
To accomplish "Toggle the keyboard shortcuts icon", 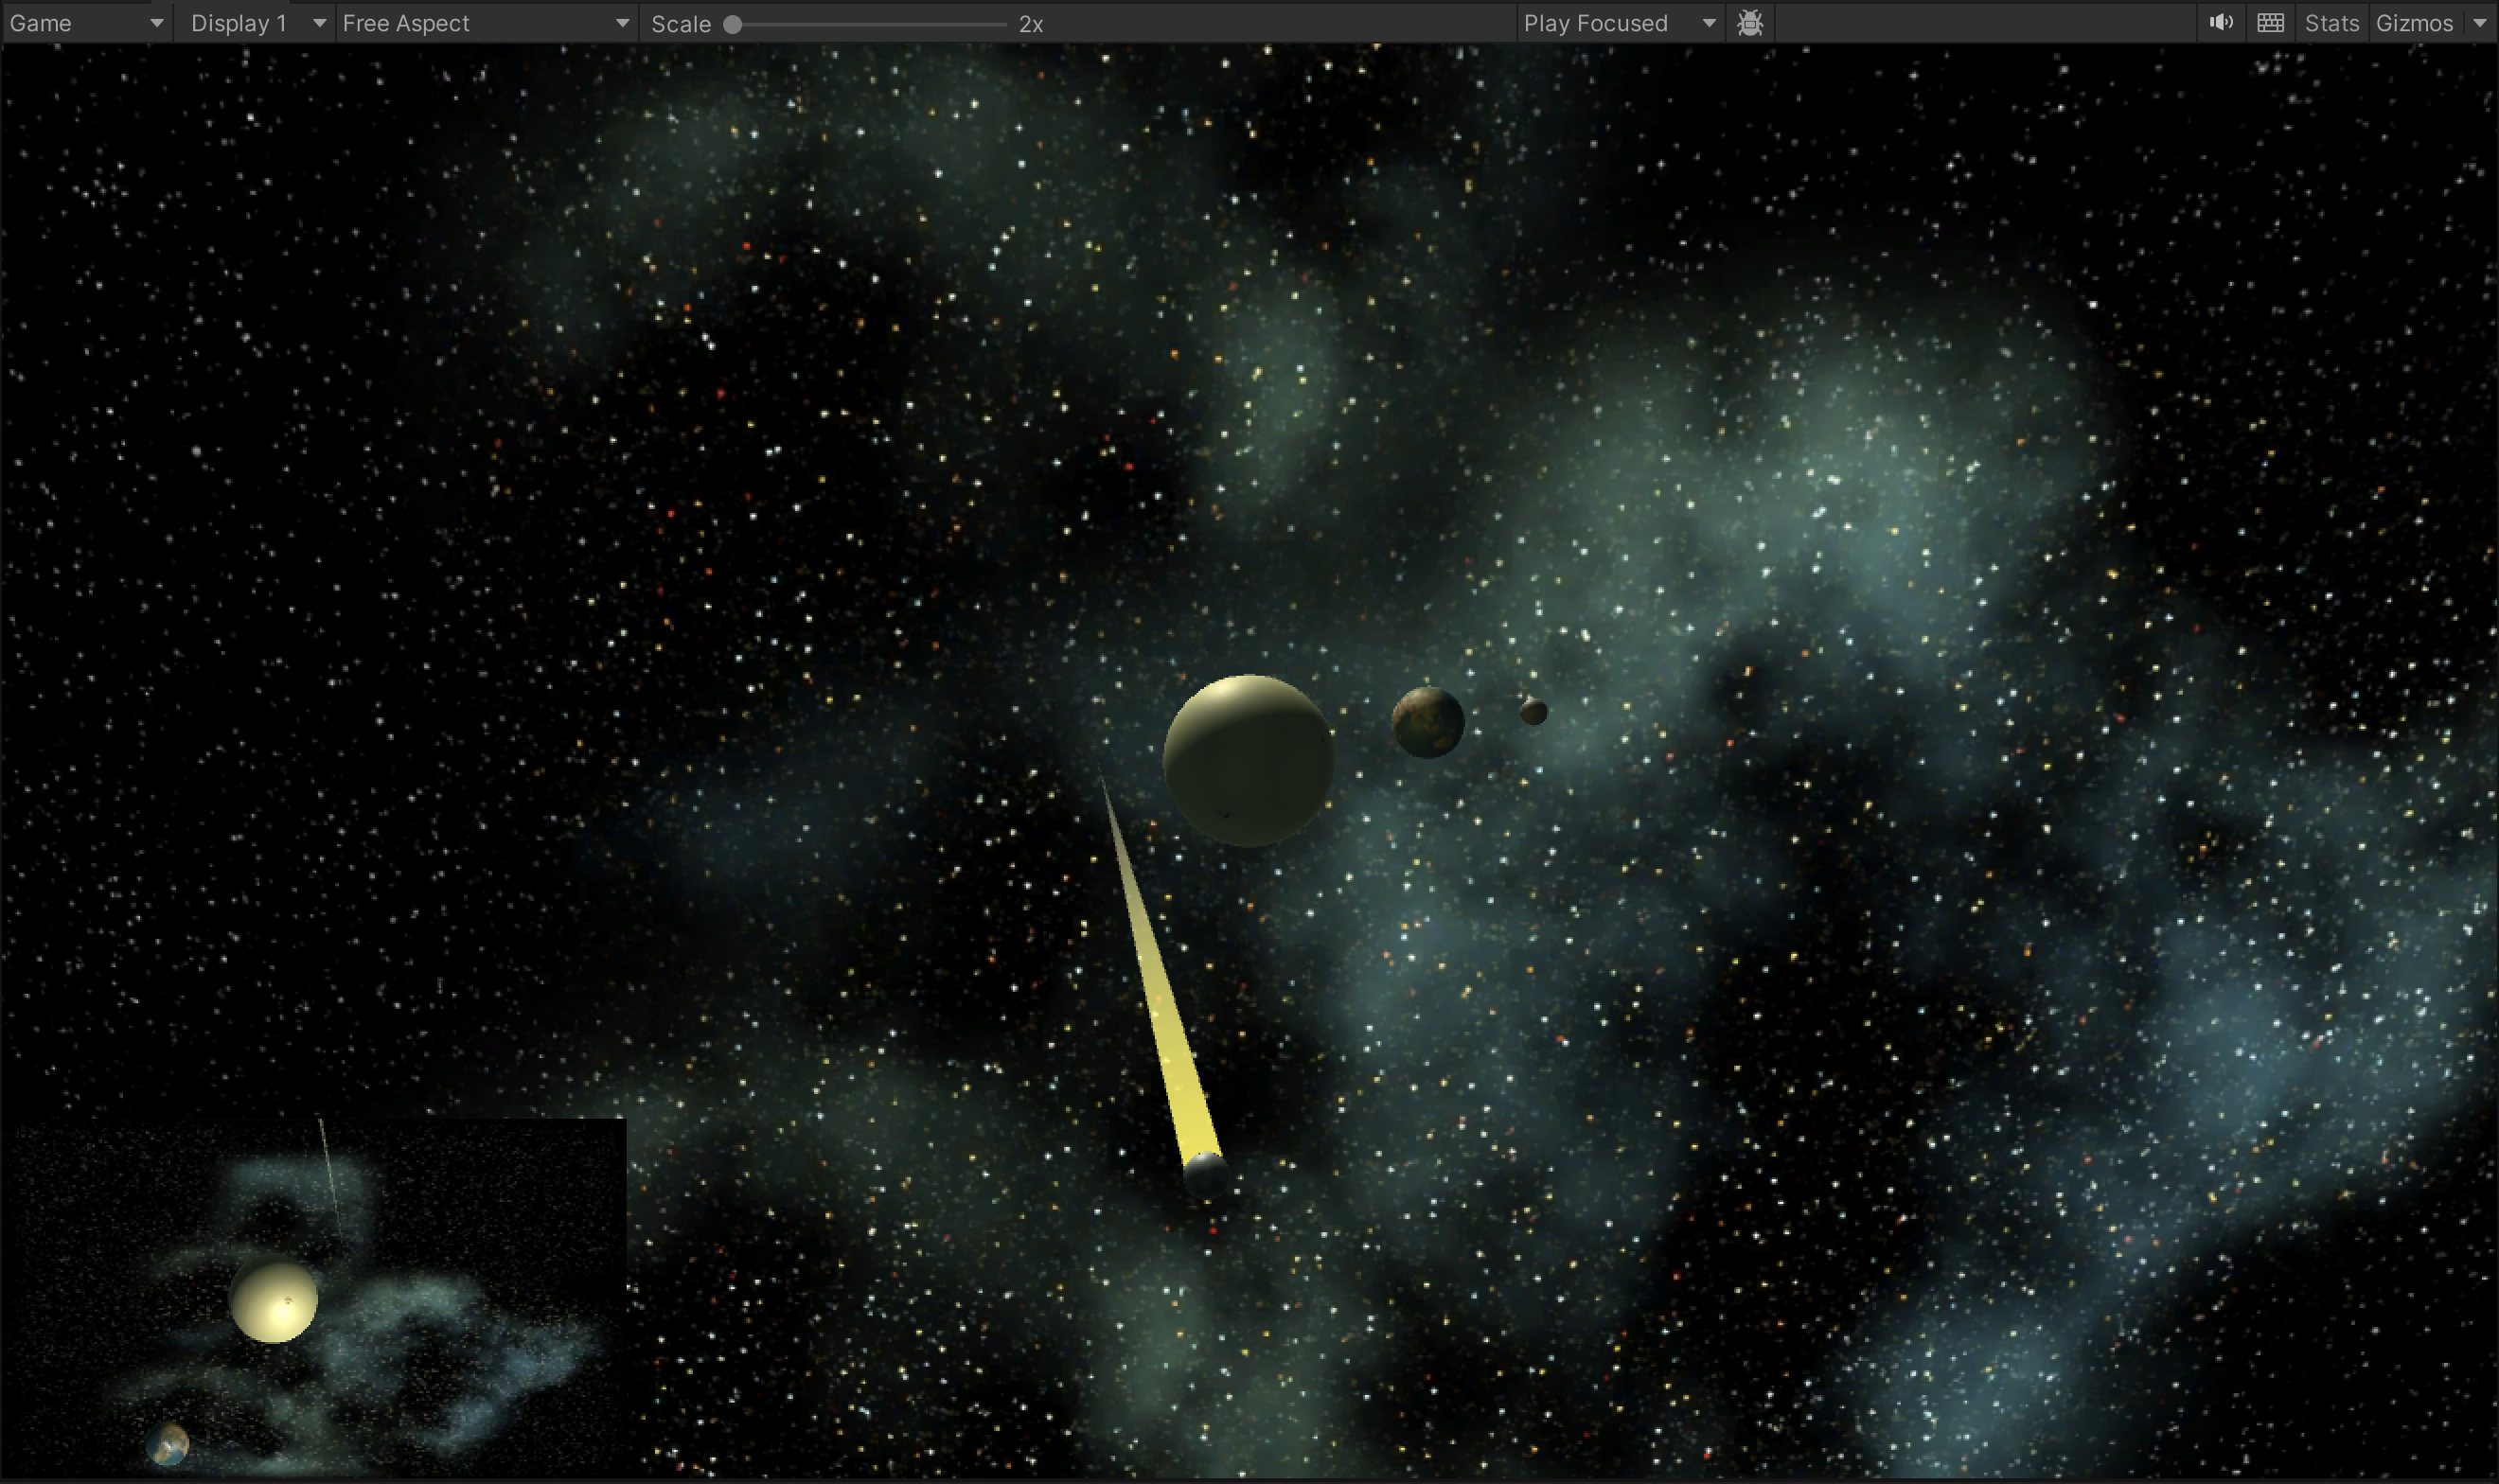I will click(x=2270, y=23).
